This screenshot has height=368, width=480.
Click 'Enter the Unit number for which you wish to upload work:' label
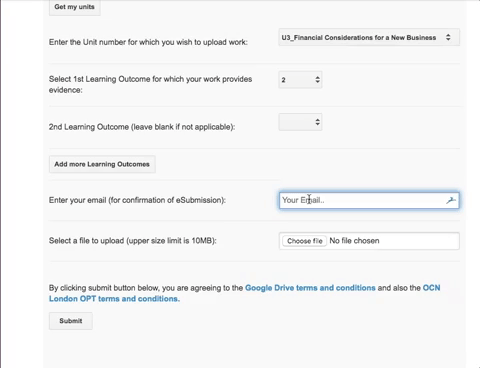tap(148, 42)
